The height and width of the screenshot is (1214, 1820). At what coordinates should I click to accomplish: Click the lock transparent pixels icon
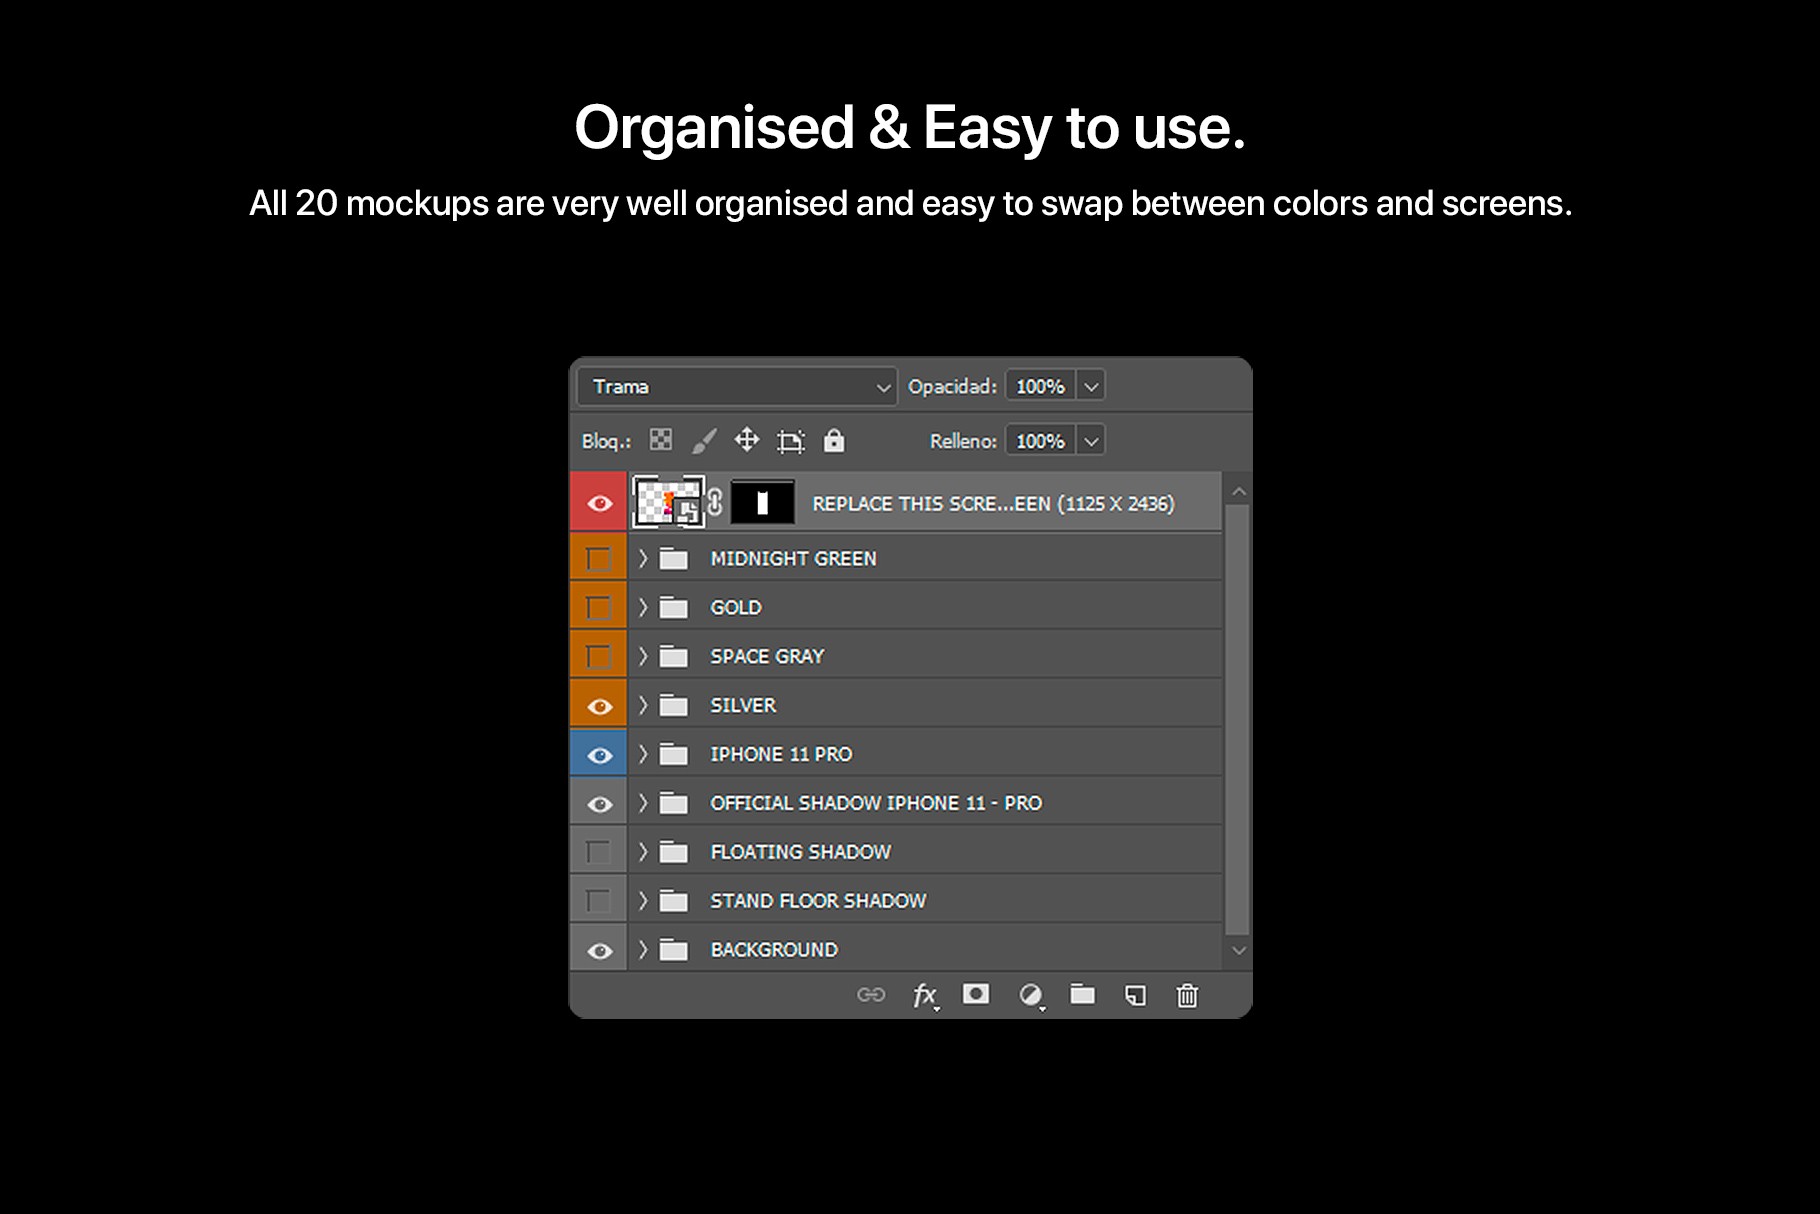tap(661, 440)
